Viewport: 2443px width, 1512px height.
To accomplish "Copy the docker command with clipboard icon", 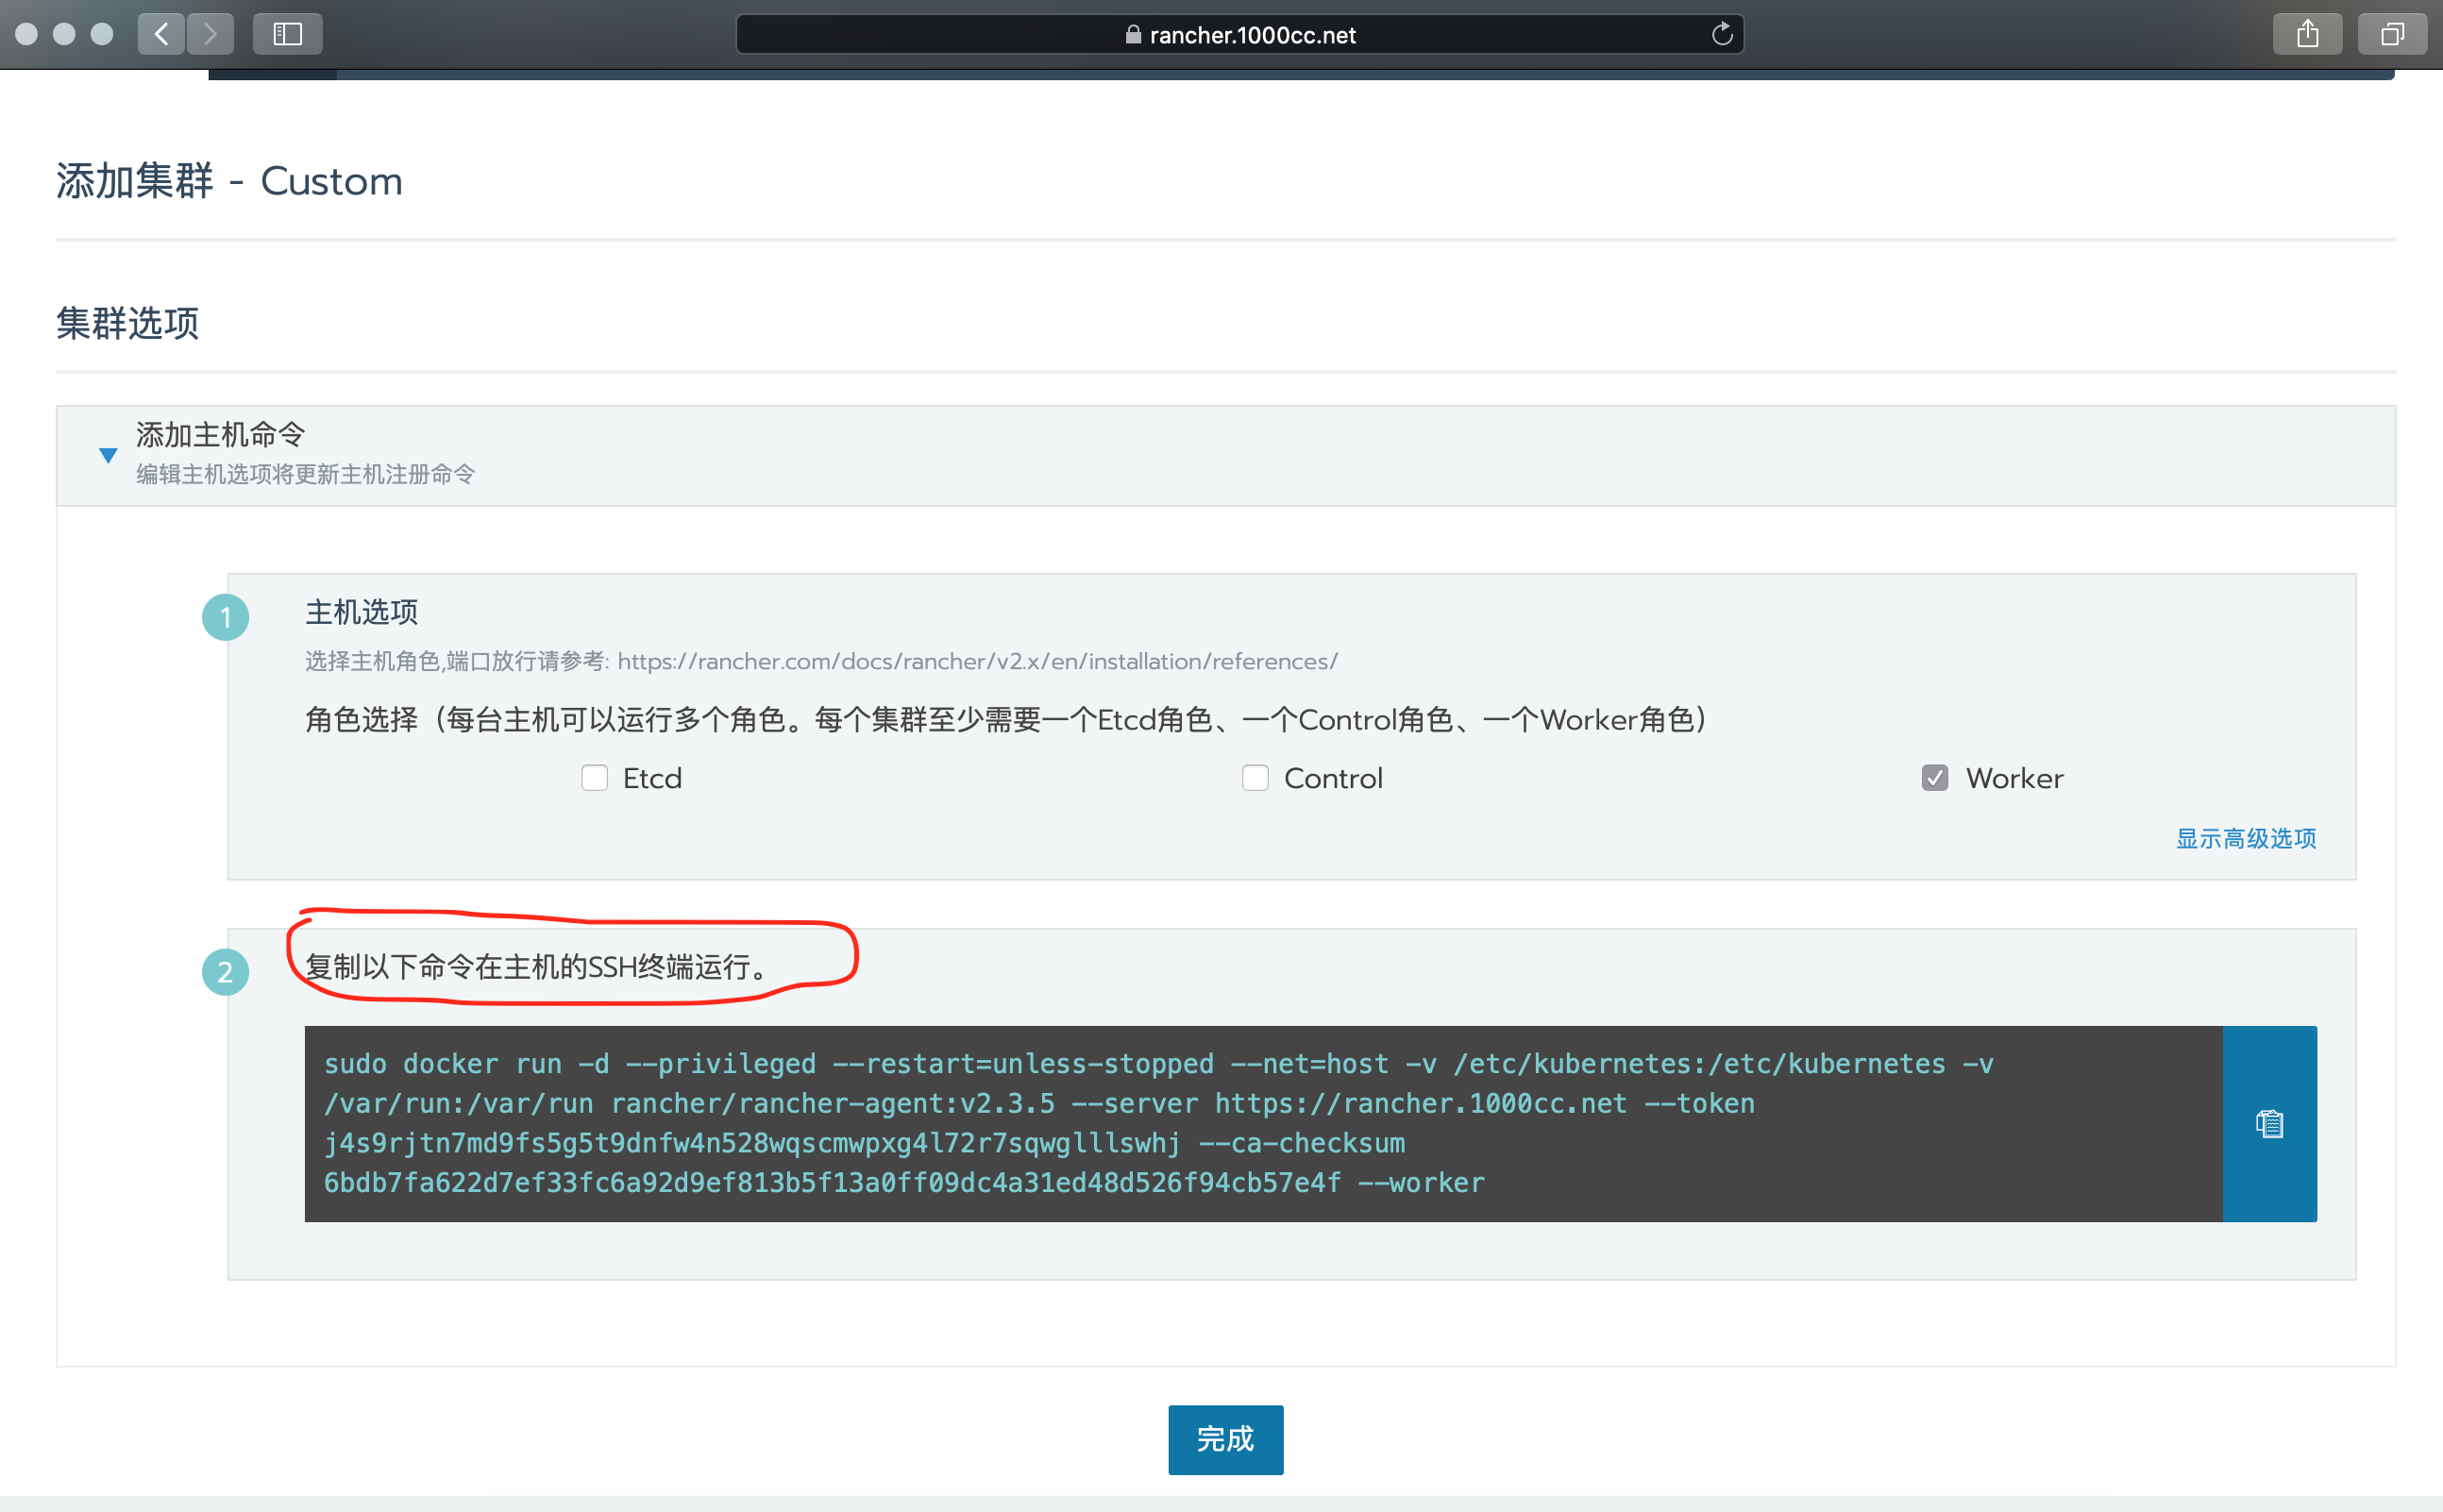I will [2269, 1123].
